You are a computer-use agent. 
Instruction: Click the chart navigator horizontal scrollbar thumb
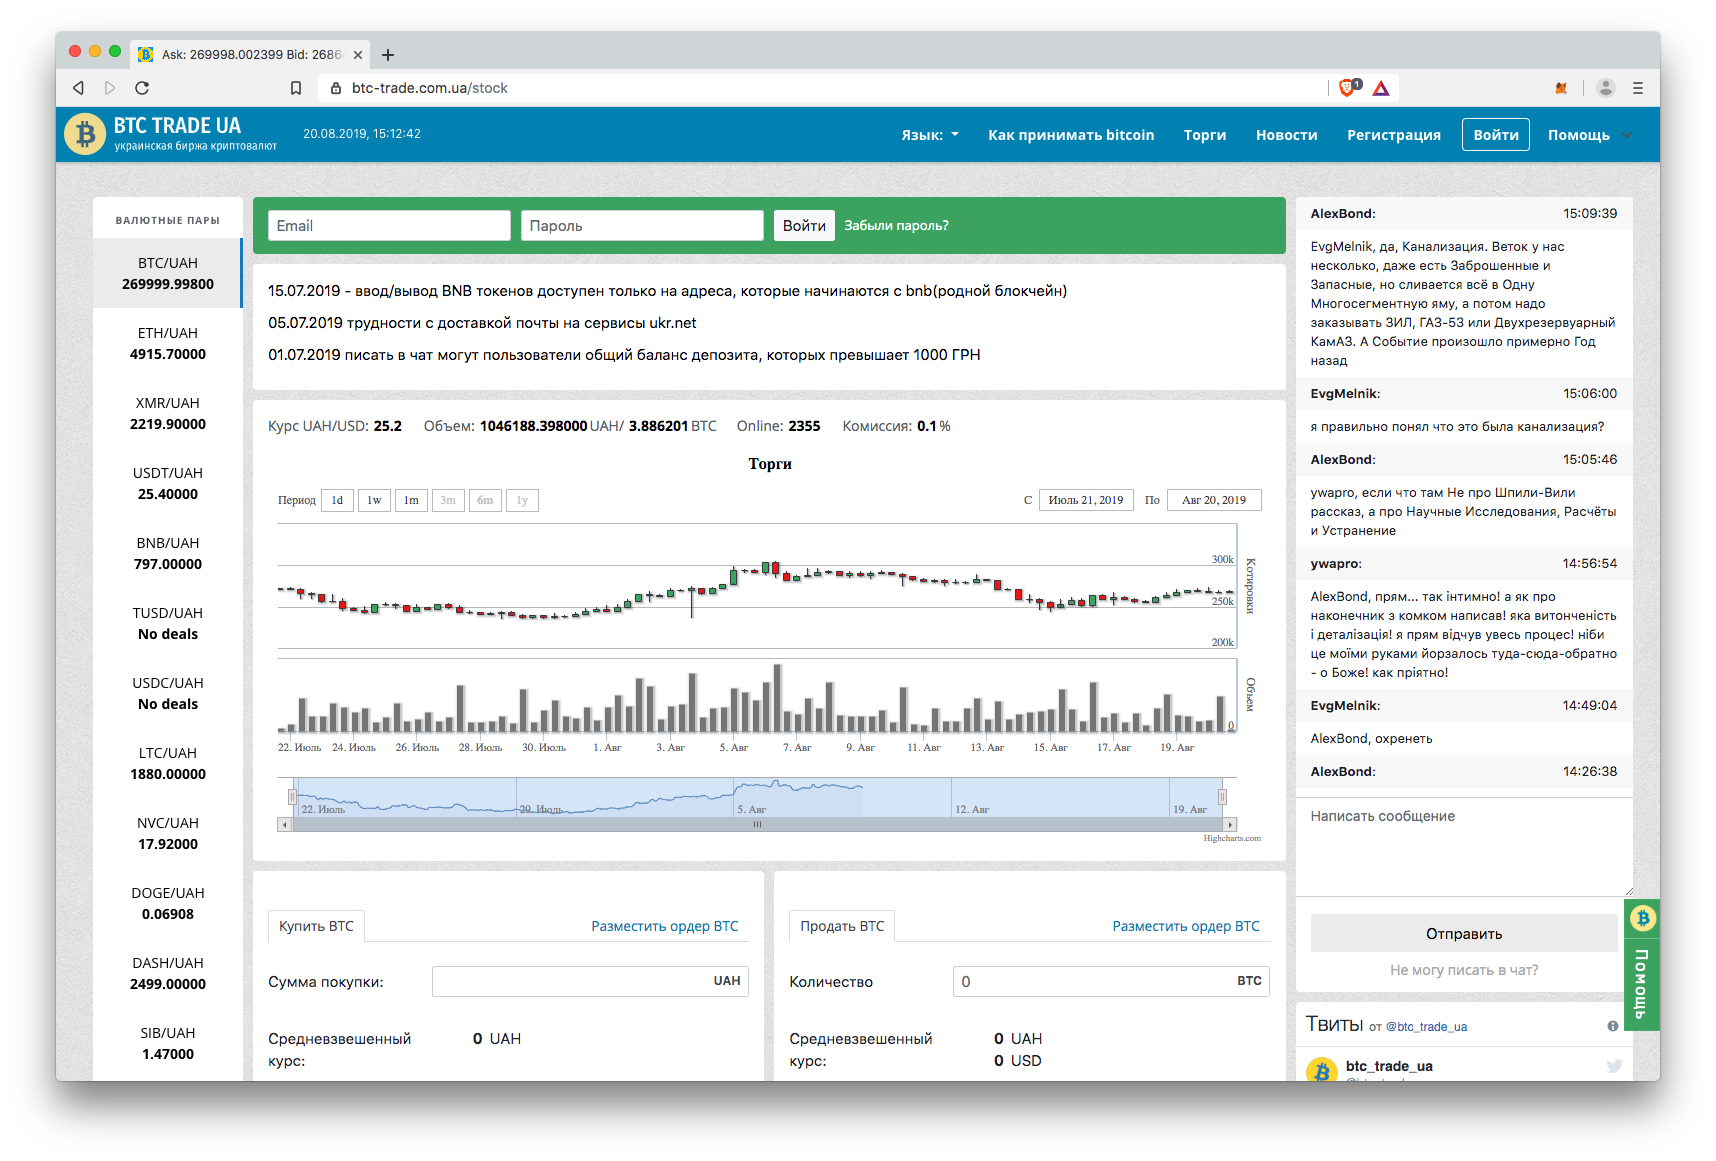click(x=757, y=825)
